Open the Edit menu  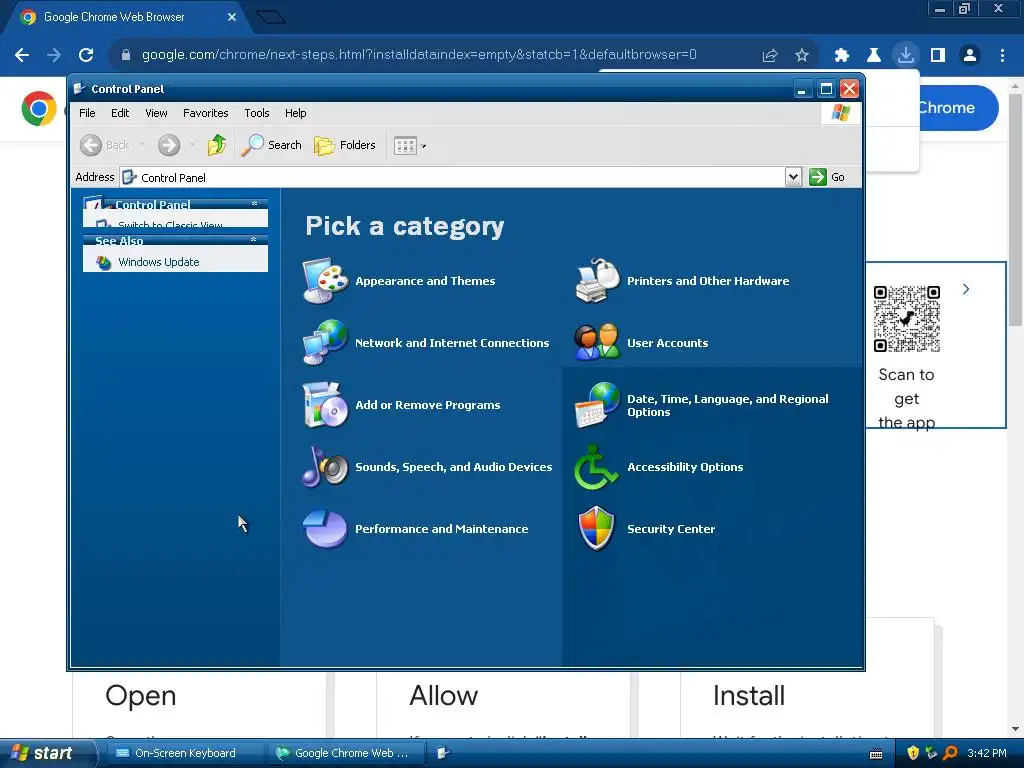(120, 113)
